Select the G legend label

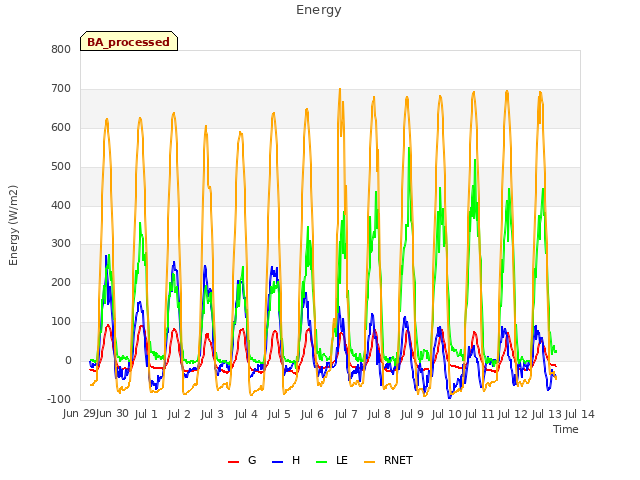pos(252,460)
